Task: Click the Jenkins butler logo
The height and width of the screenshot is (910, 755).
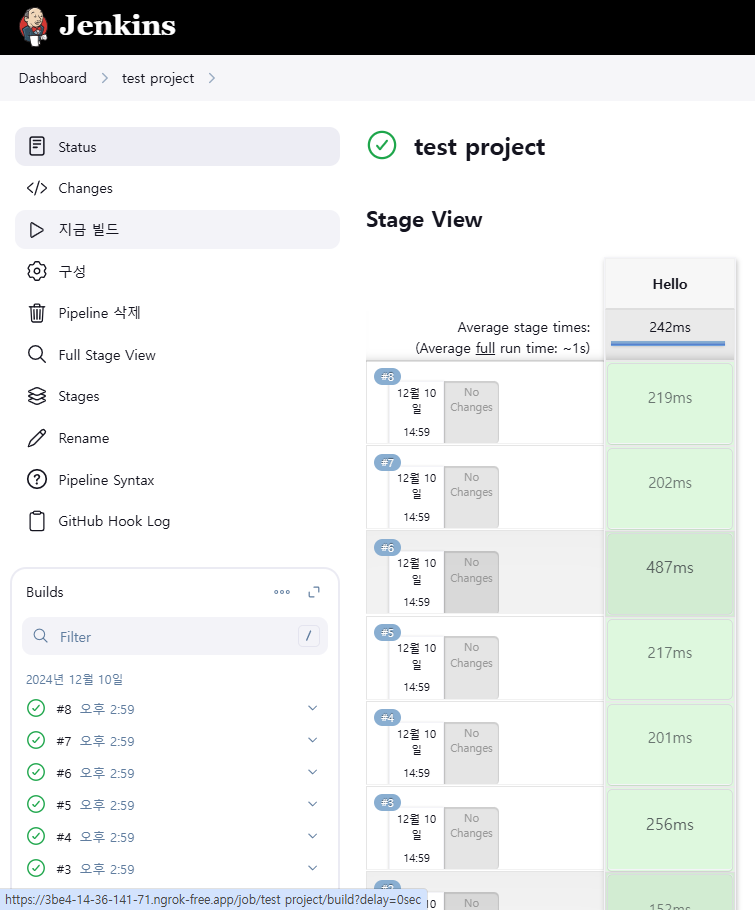Action: [33, 26]
